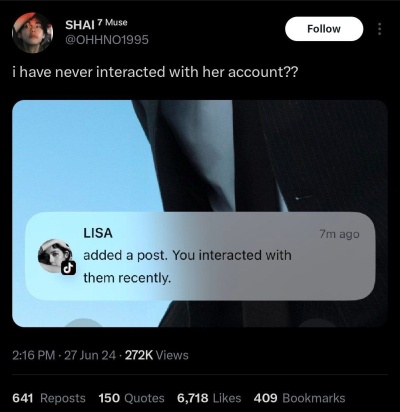Viewport: 400px width, 412px height.
Task: Click LISA's notification avatar
Action: pos(55,256)
